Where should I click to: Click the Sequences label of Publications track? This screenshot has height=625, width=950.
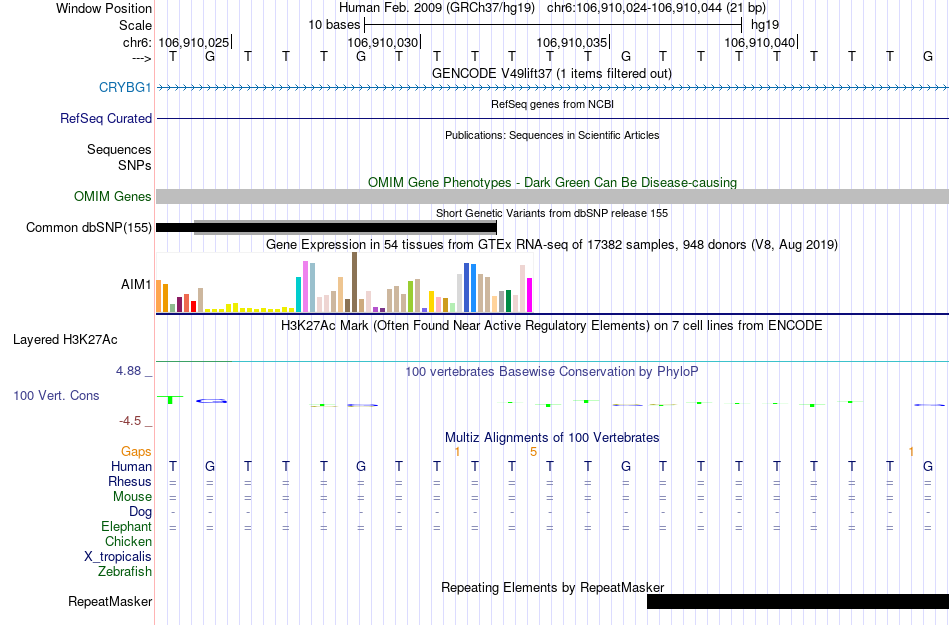(x=119, y=150)
